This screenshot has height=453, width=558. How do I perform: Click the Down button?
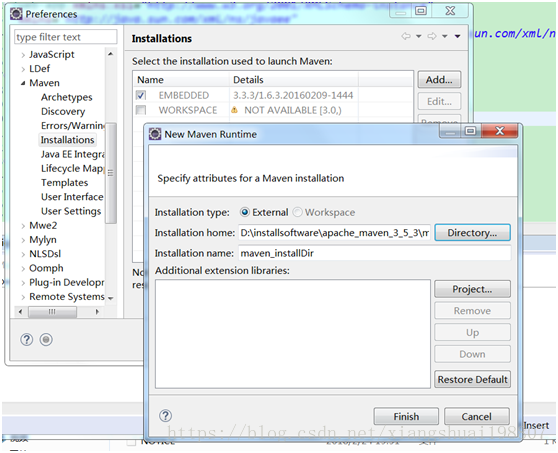(472, 354)
